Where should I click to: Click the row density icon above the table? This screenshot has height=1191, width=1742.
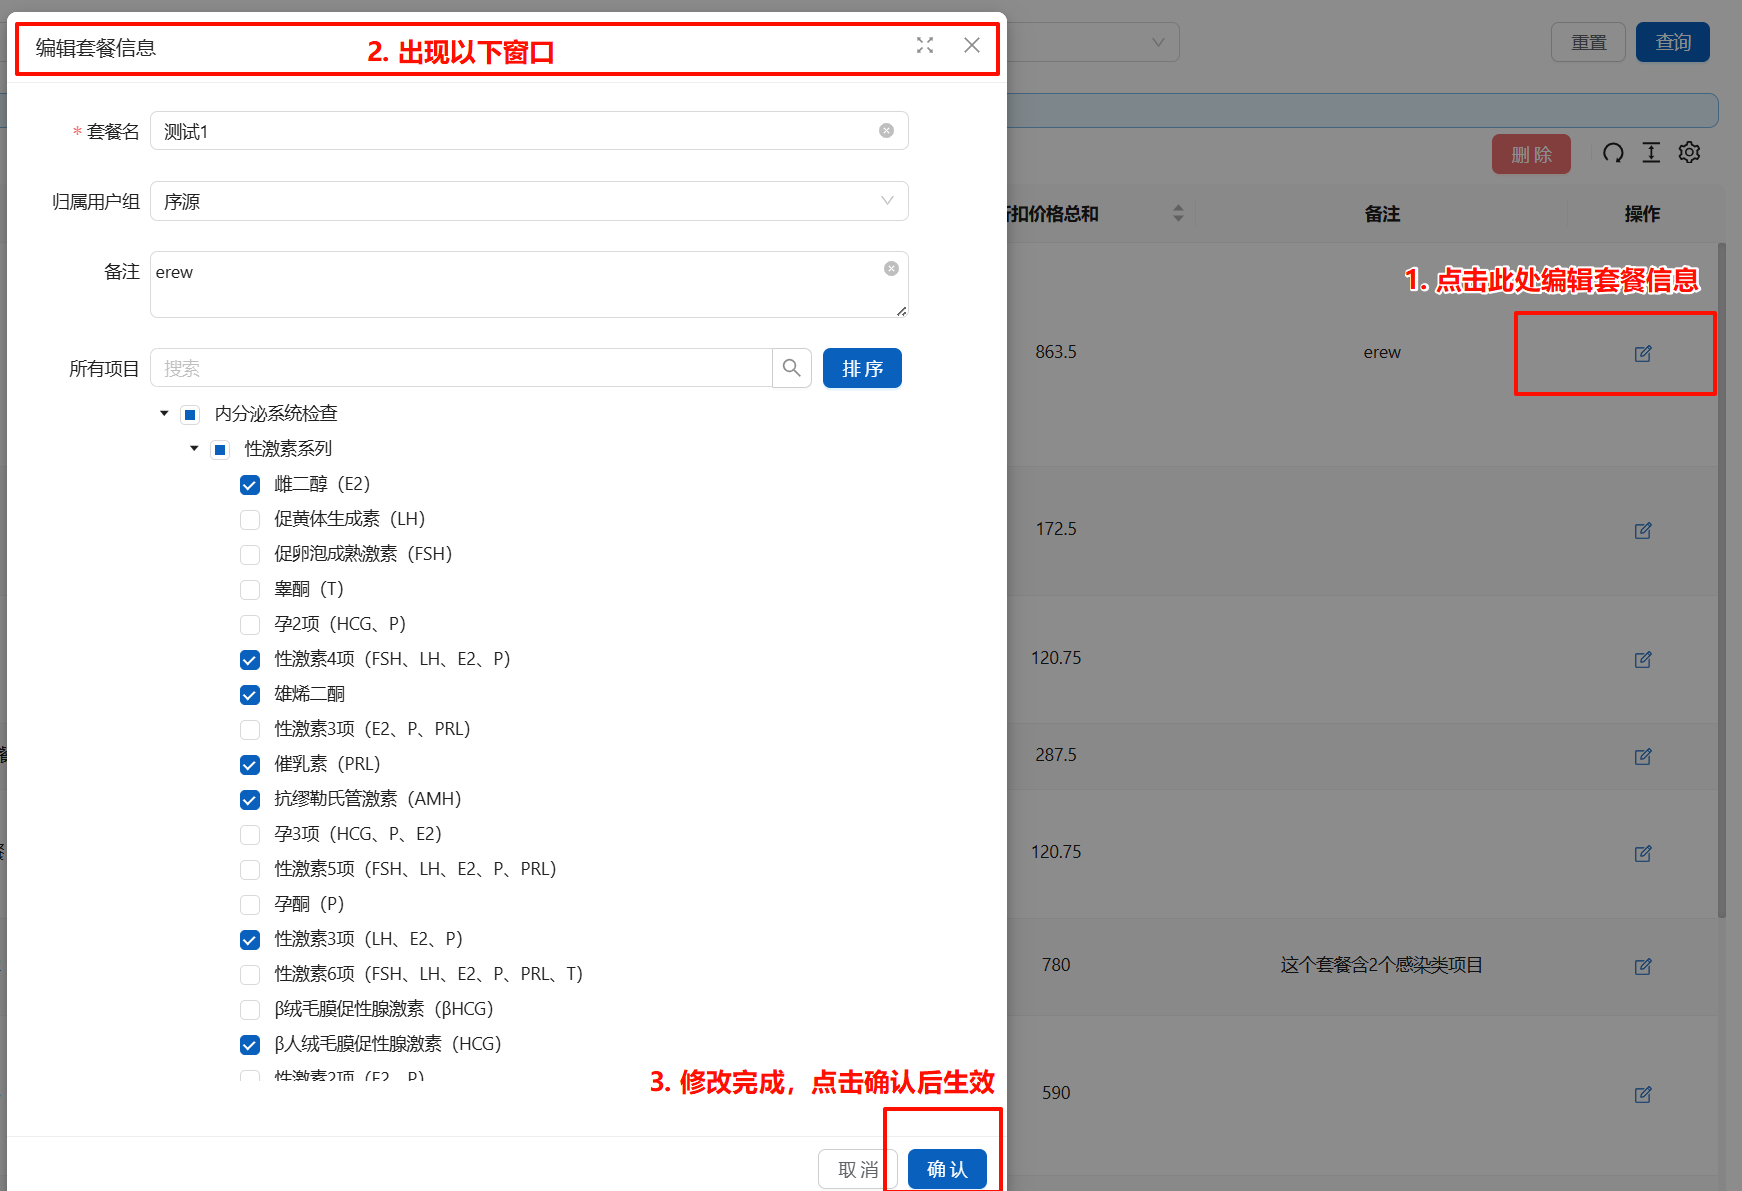(1651, 153)
